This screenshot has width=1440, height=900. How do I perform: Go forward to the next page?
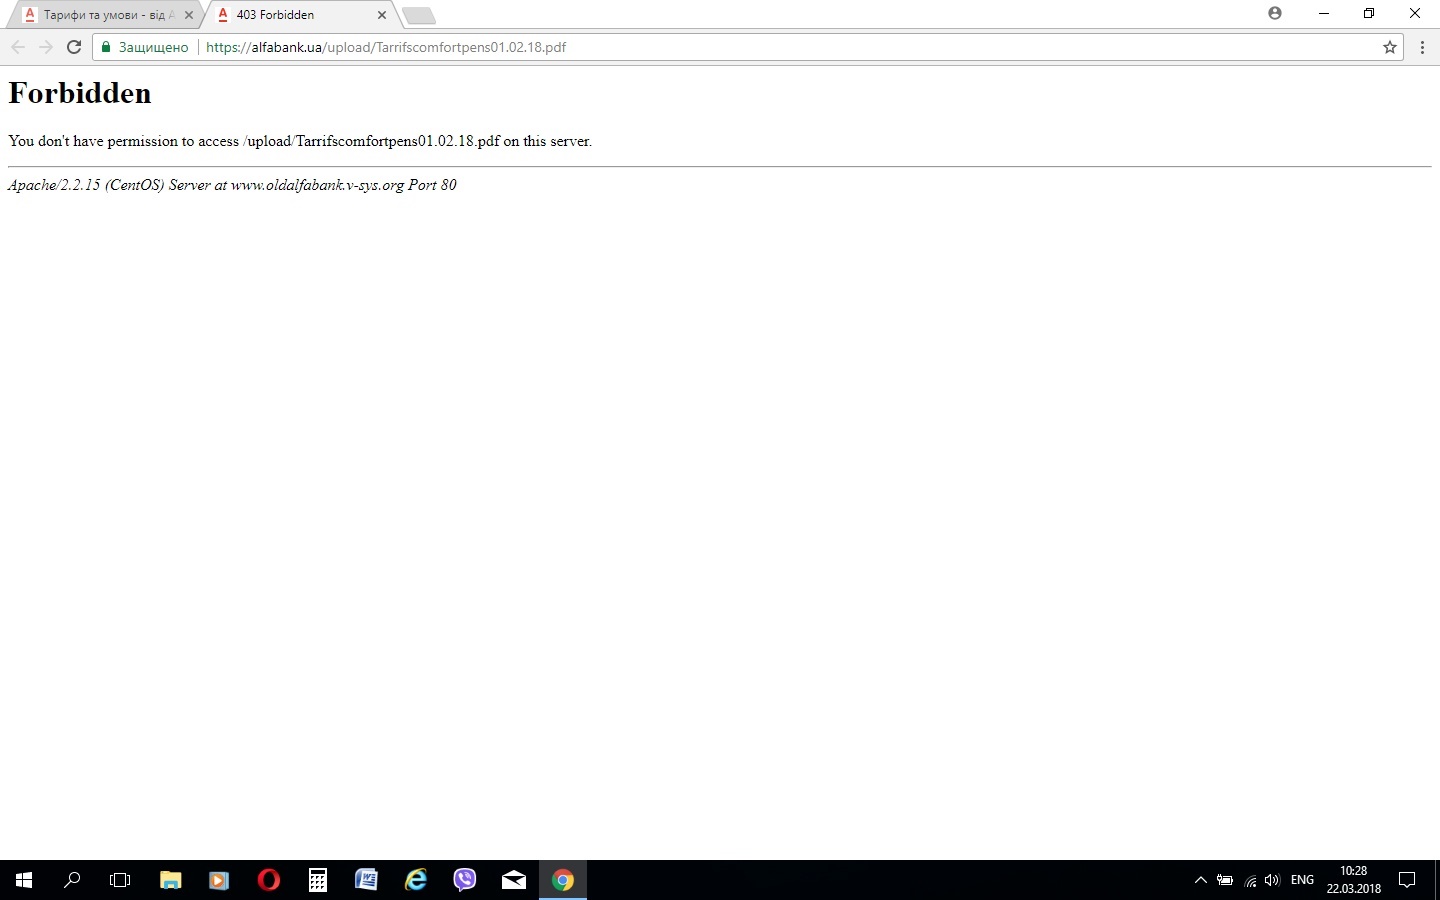(46, 47)
